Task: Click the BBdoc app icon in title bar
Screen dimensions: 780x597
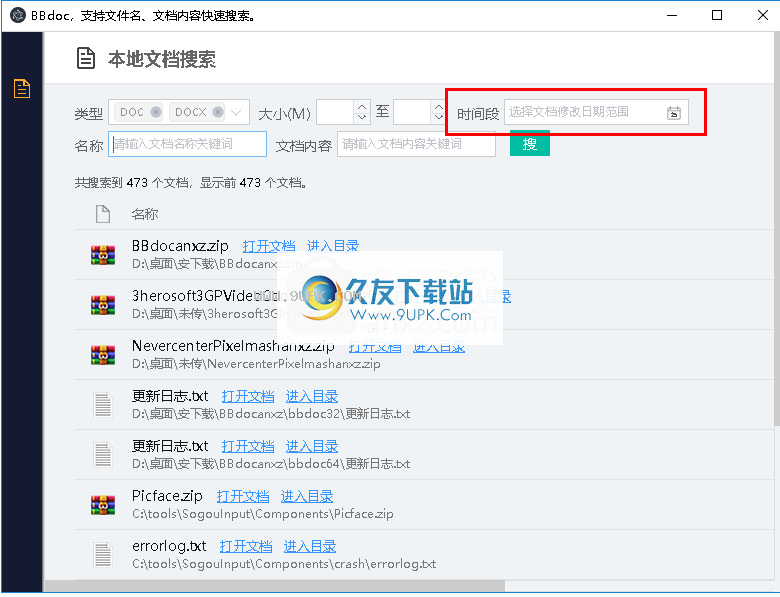Action: (17, 15)
